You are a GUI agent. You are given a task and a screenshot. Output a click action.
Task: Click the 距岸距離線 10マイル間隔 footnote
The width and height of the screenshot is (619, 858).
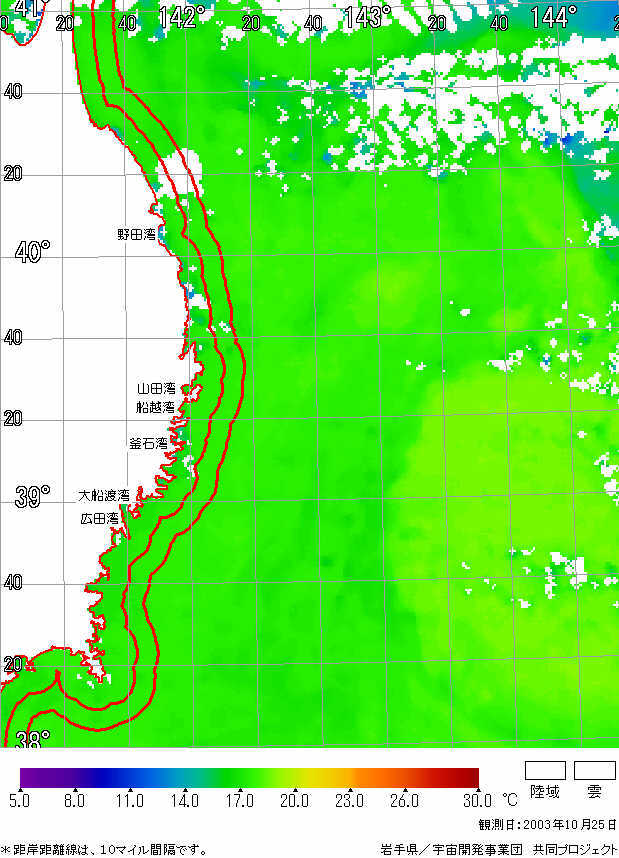point(104,850)
